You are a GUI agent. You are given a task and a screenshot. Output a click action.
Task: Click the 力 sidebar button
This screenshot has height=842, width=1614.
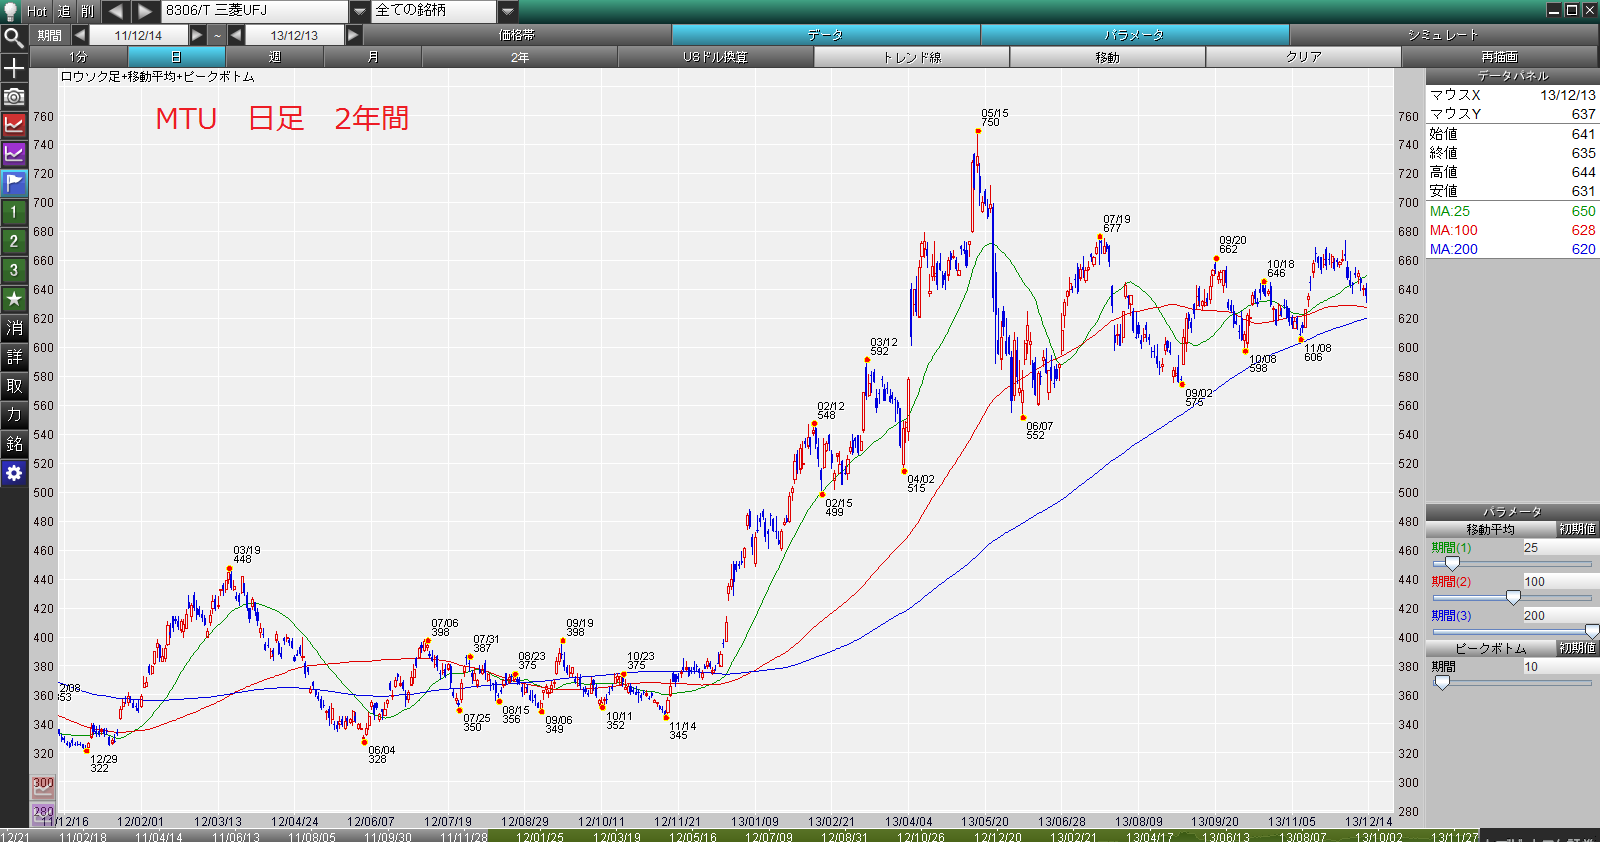coord(14,415)
